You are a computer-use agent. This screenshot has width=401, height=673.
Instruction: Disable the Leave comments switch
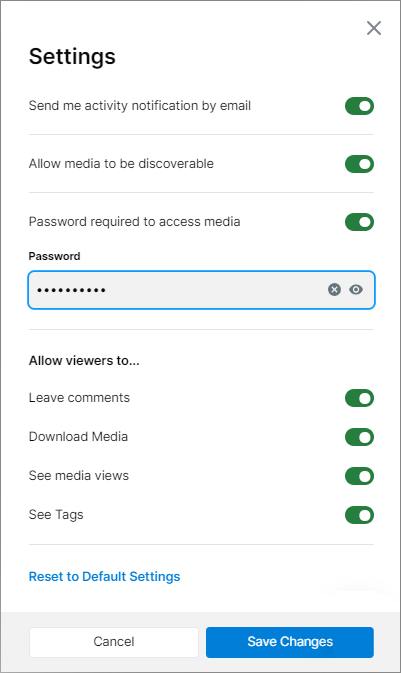pos(359,398)
